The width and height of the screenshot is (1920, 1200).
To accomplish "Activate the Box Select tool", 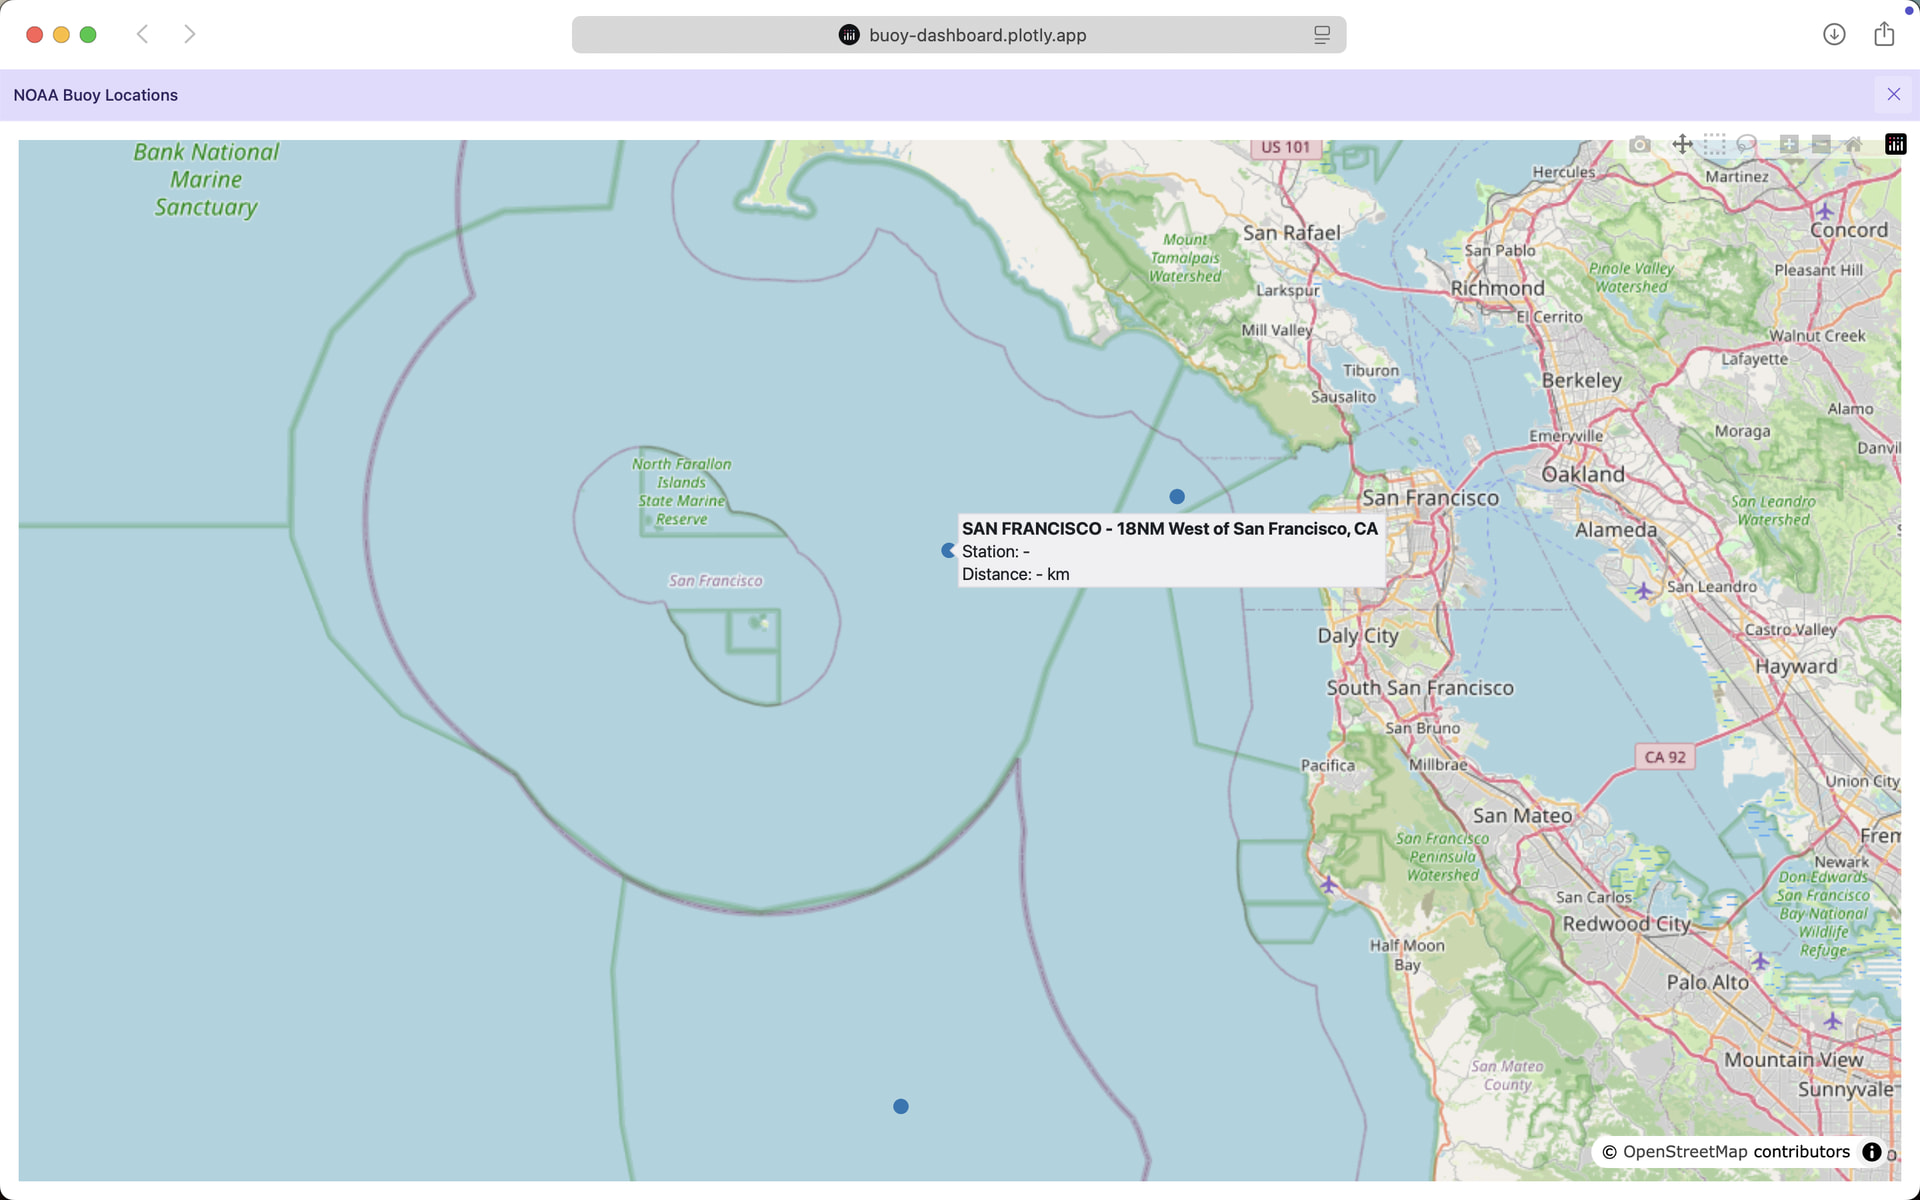I will pyautogui.click(x=1715, y=145).
